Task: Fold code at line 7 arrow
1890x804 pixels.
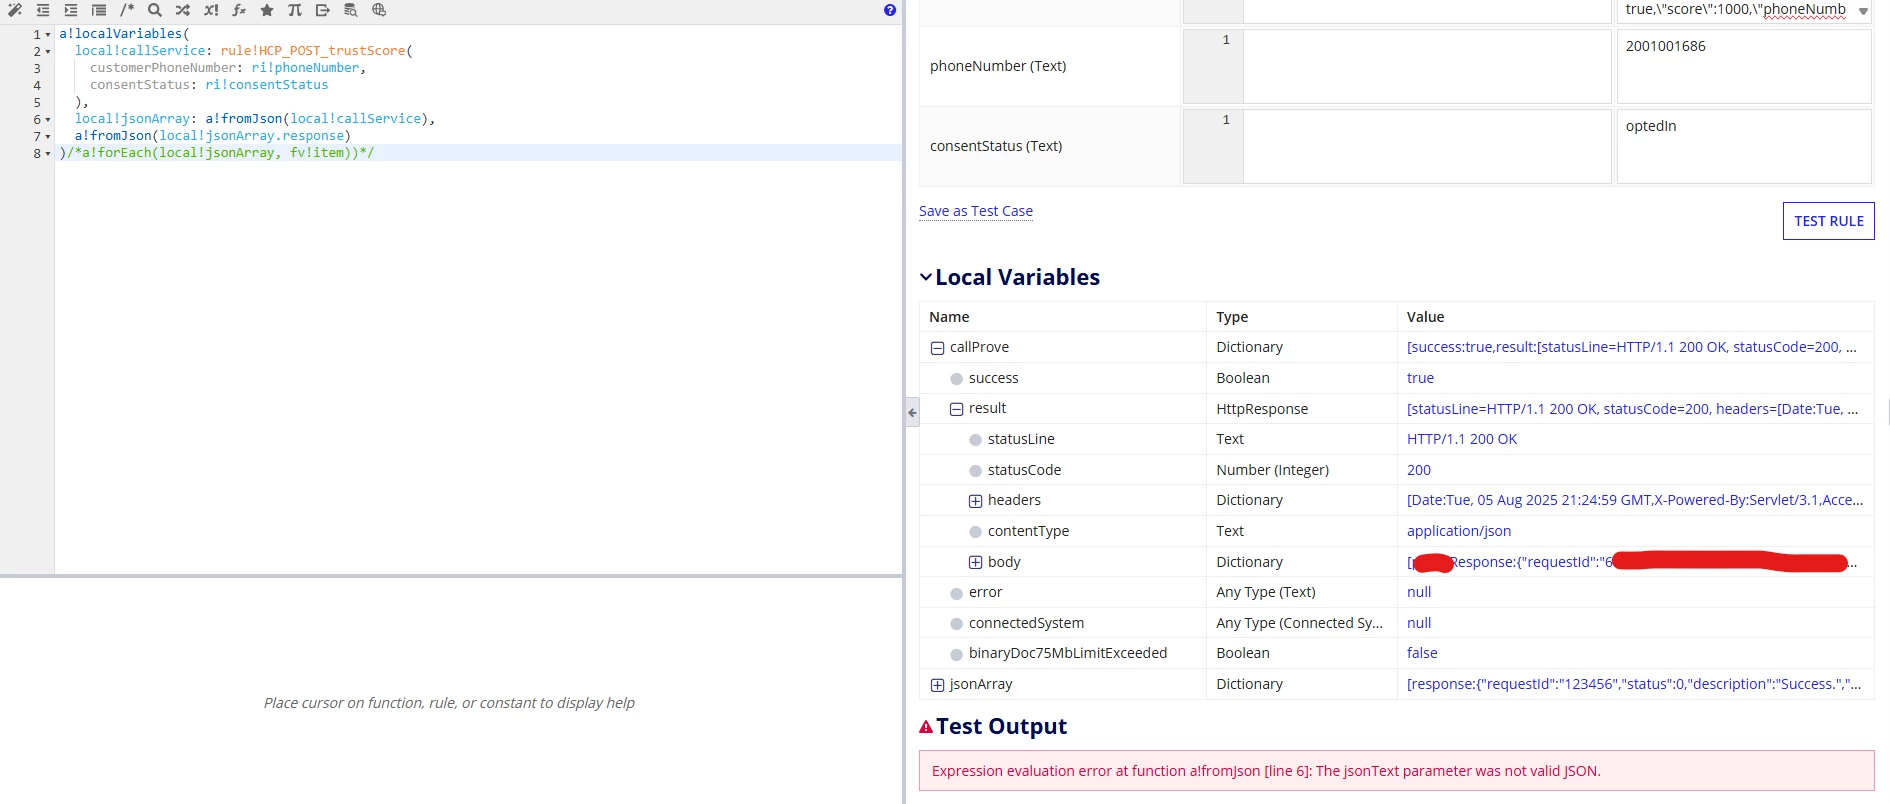Action: pos(48,137)
